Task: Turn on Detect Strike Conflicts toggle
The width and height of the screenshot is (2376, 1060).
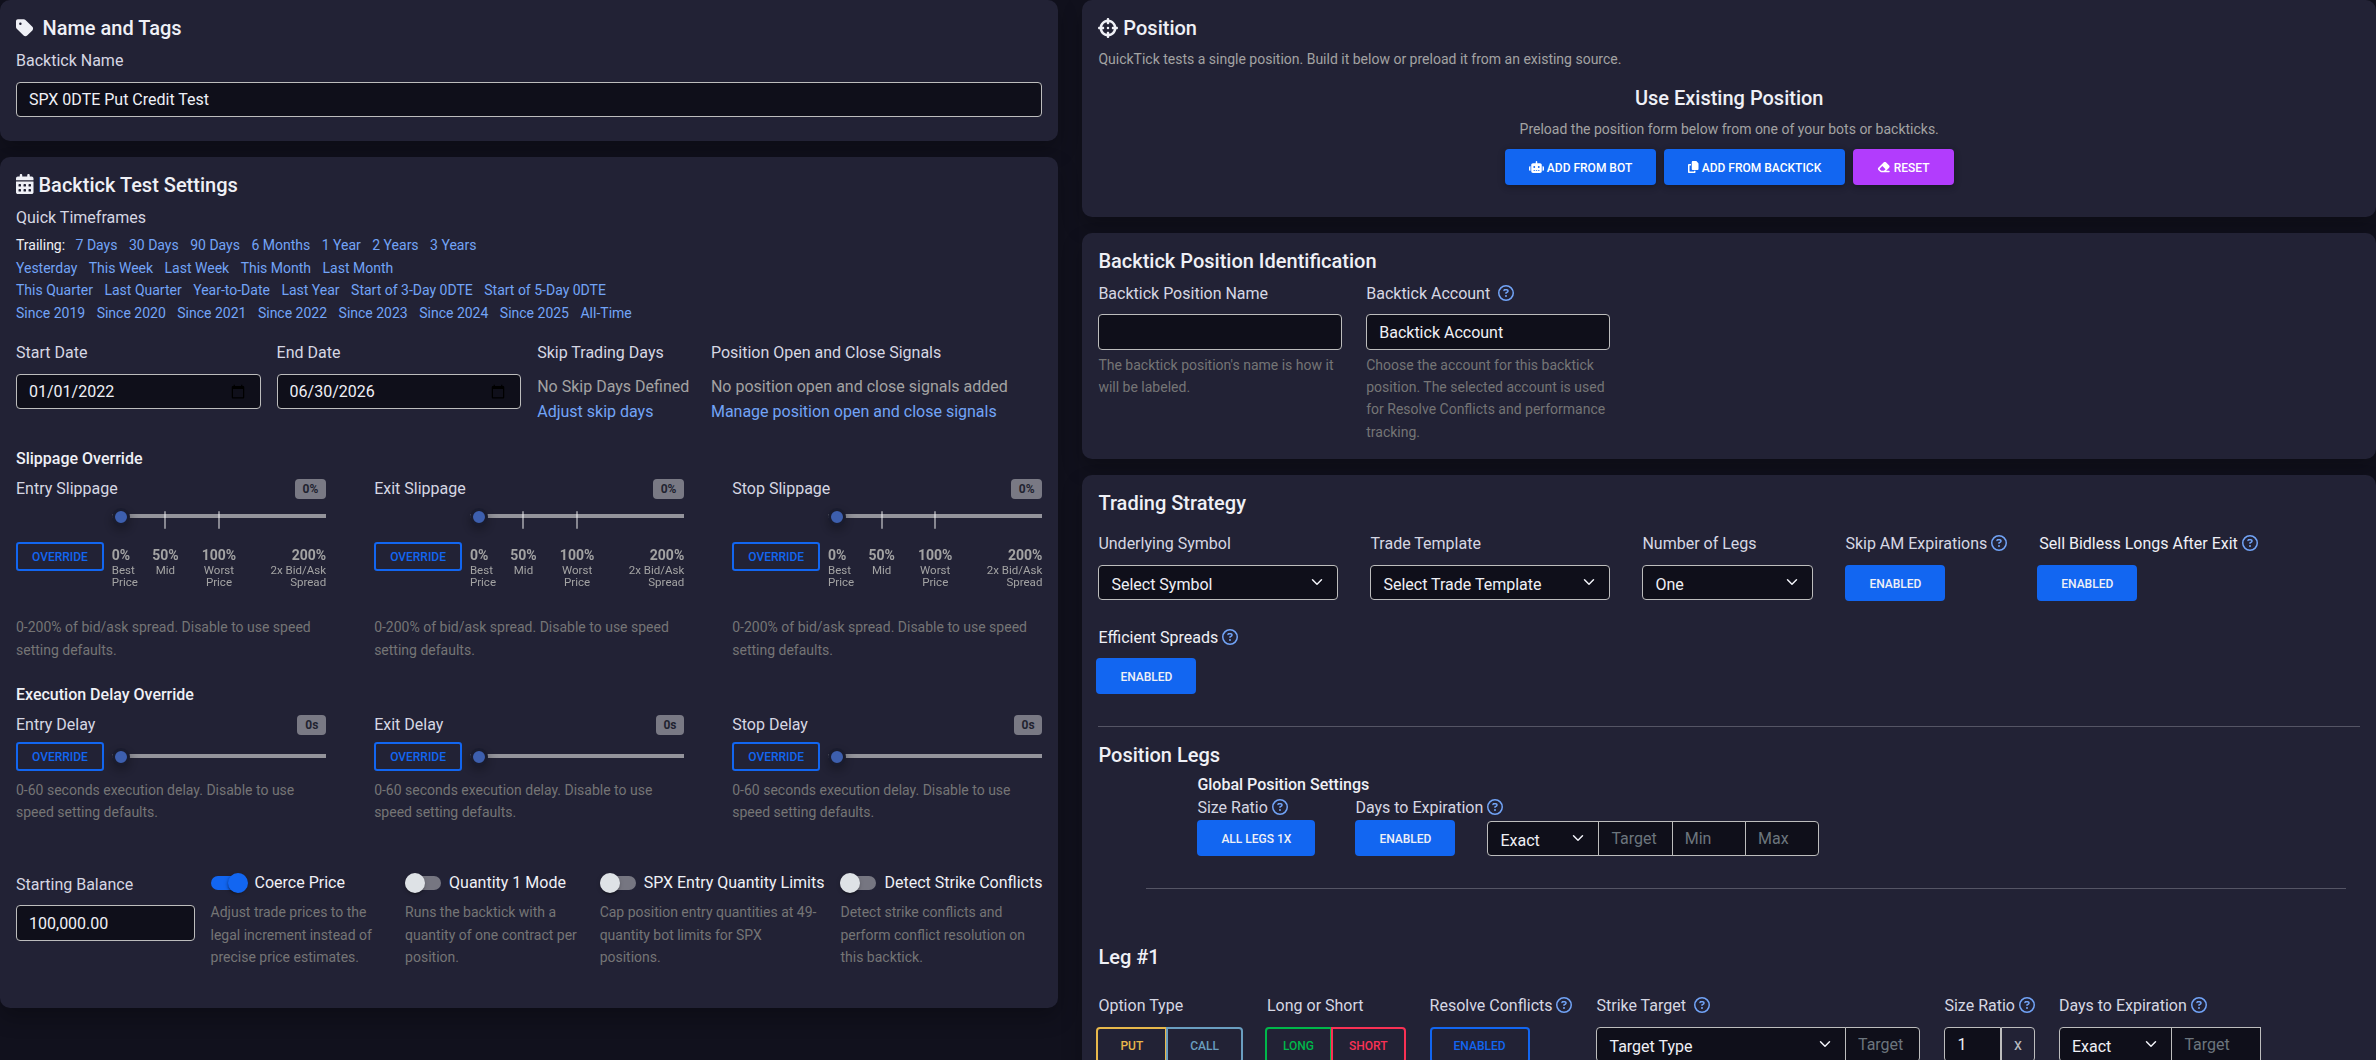Action: (858, 882)
